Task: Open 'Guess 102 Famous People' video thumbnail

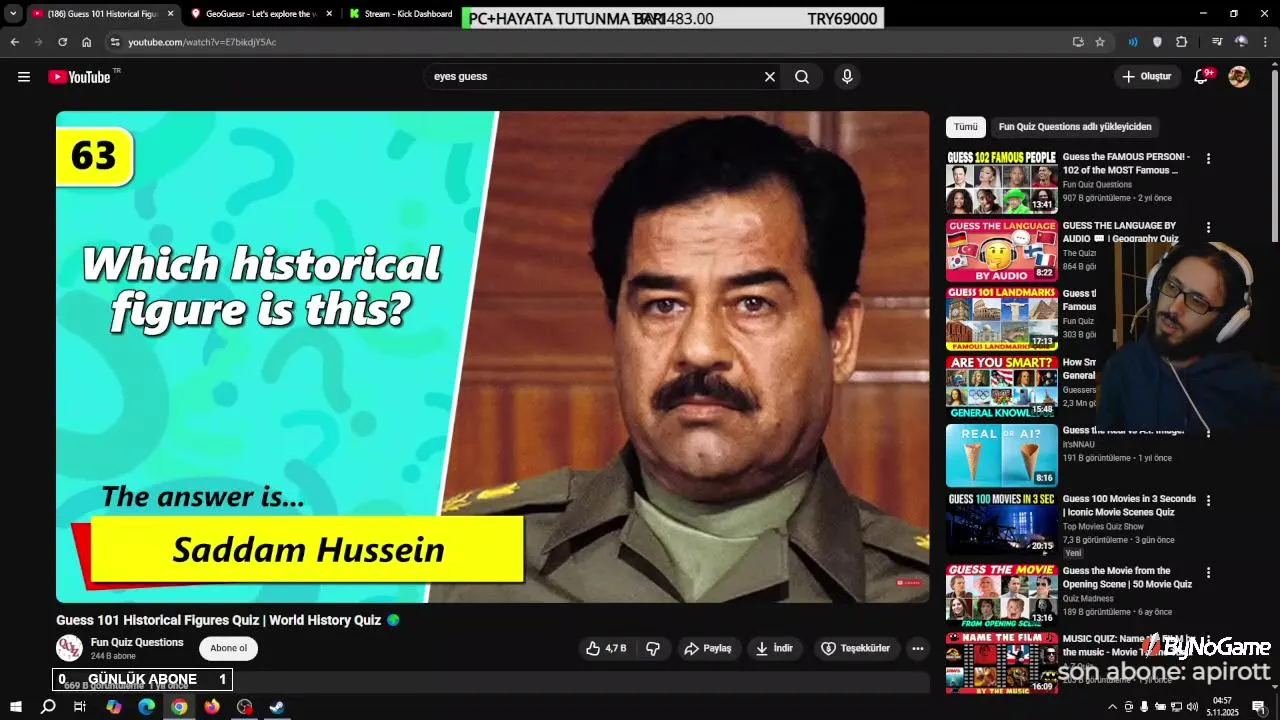Action: click(1001, 182)
